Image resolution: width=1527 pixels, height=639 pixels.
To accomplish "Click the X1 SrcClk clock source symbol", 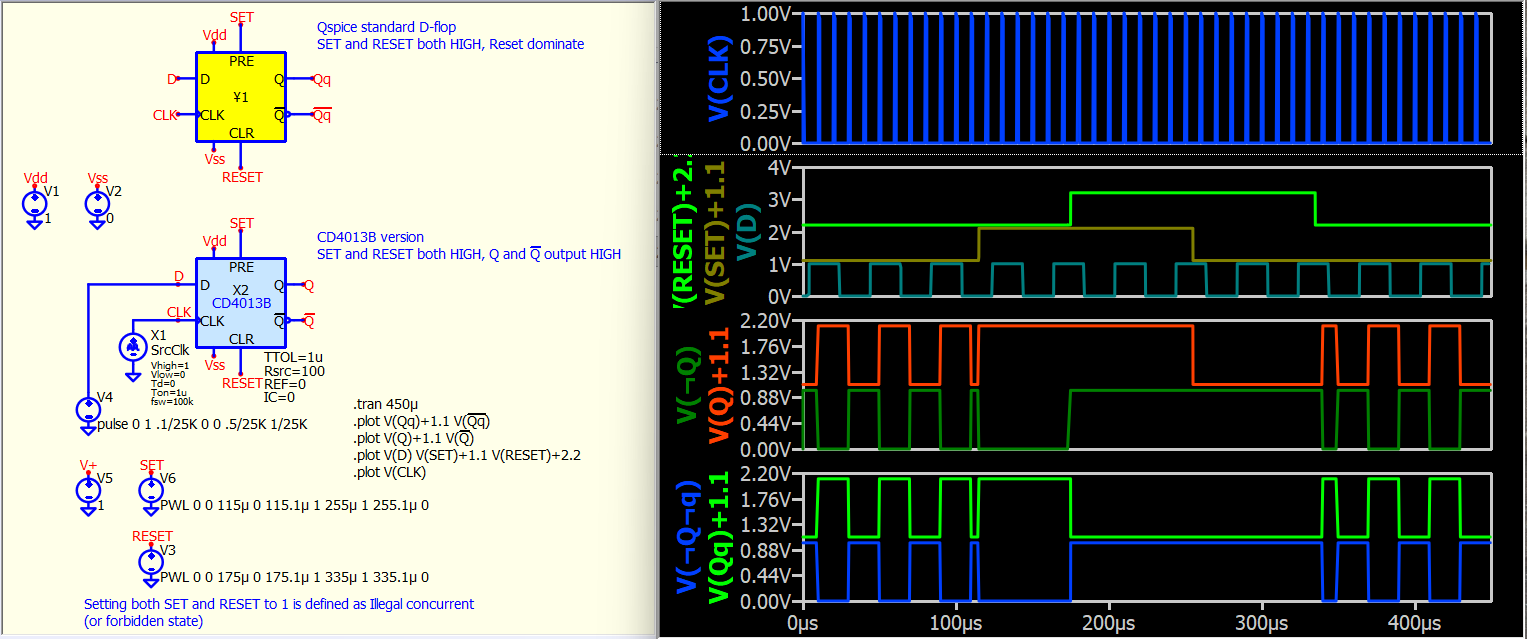I will pos(132,348).
